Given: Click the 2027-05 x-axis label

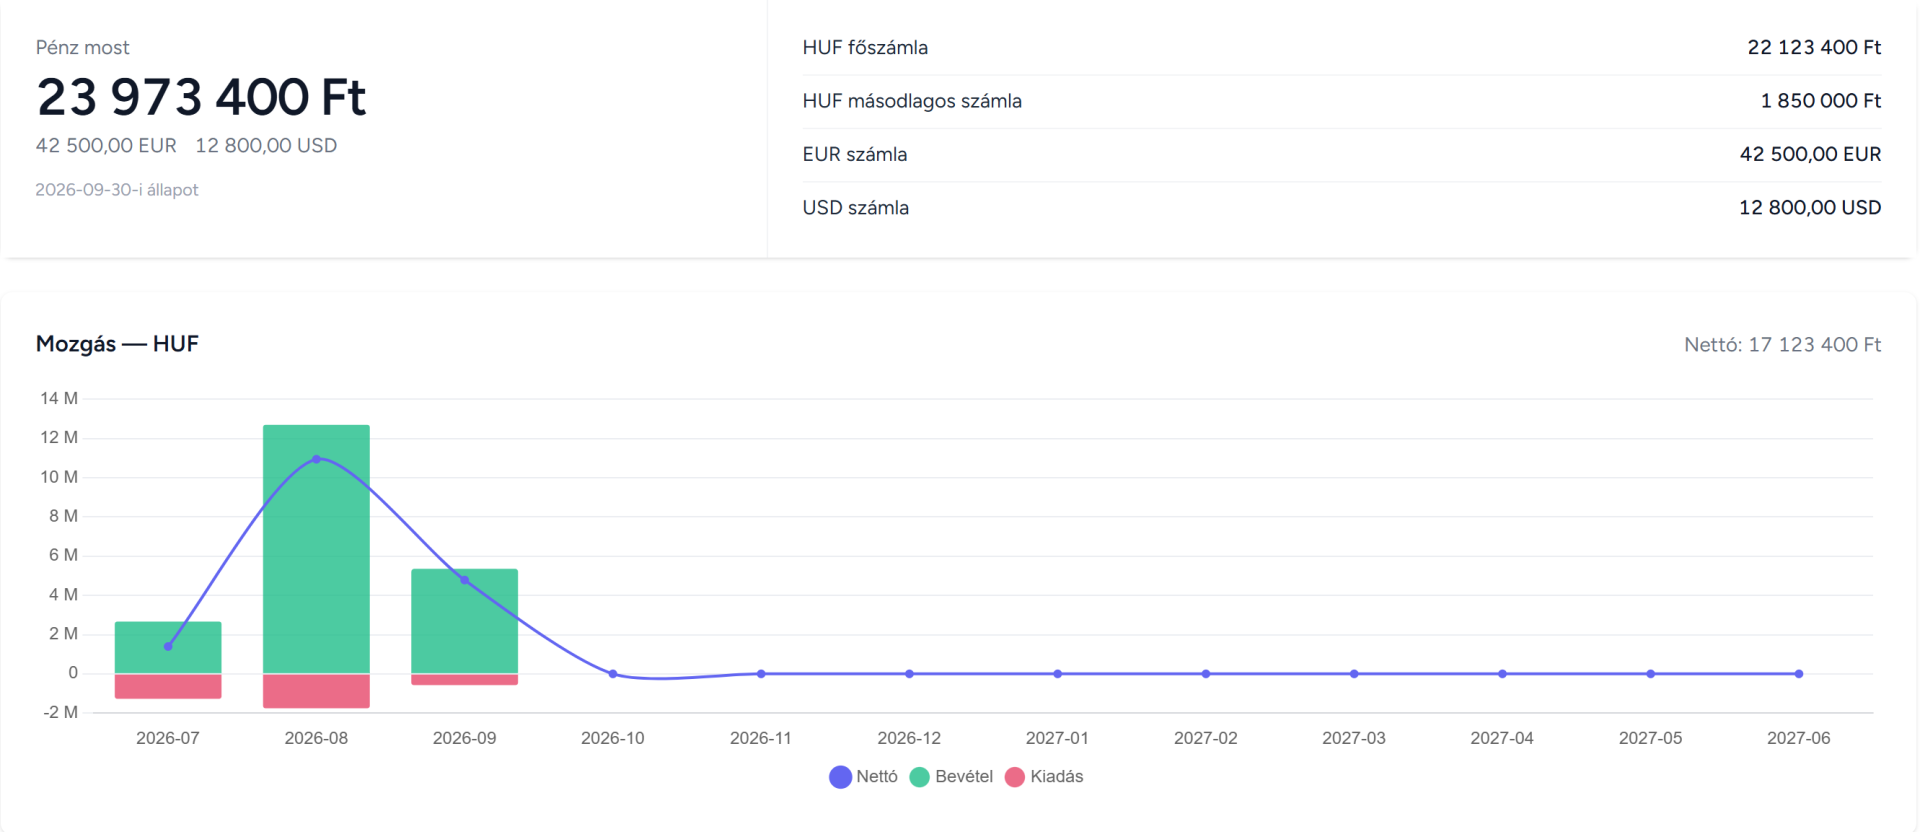Looking at the screenshot, I should point(1651,738).
